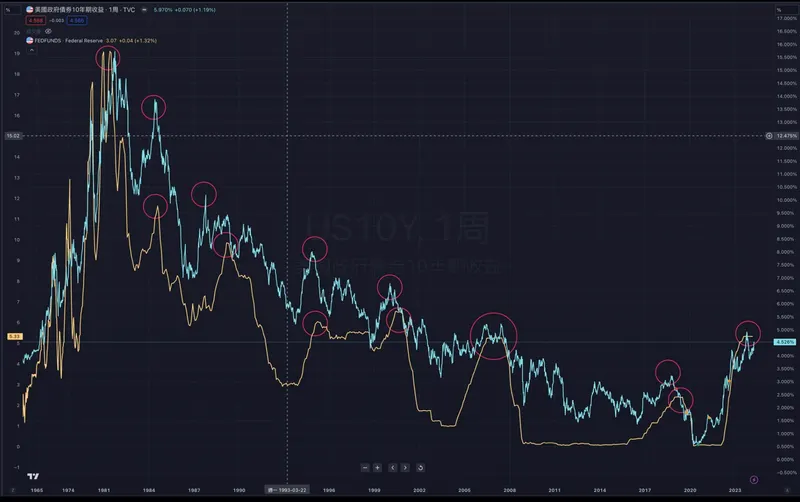Screen dimensions: 800x502
Task: Click the purple lightning bolt icon
Action: point(754,480)
